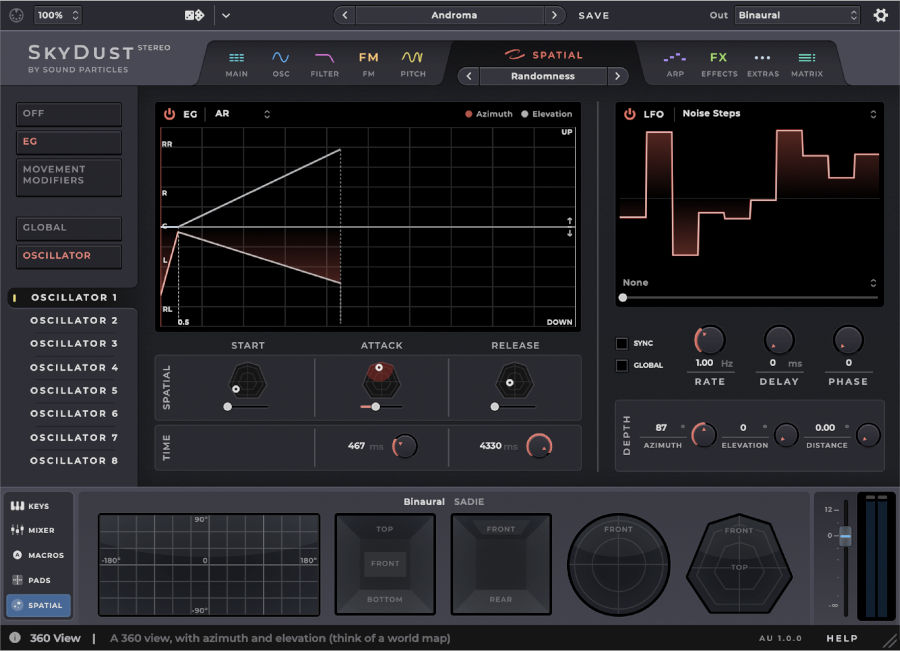Select Oscillator 2 in the list
The height and width of the screenshot is (651, 900).
click(x=75, y=321)
